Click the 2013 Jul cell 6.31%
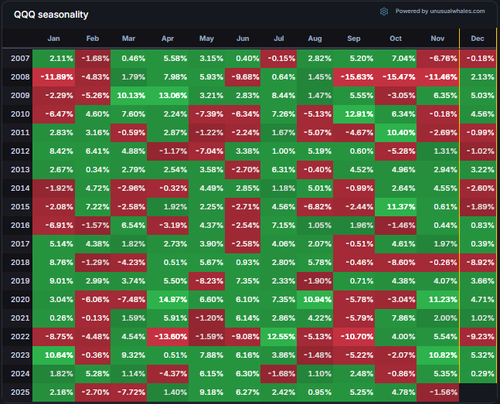 (279, 170)
